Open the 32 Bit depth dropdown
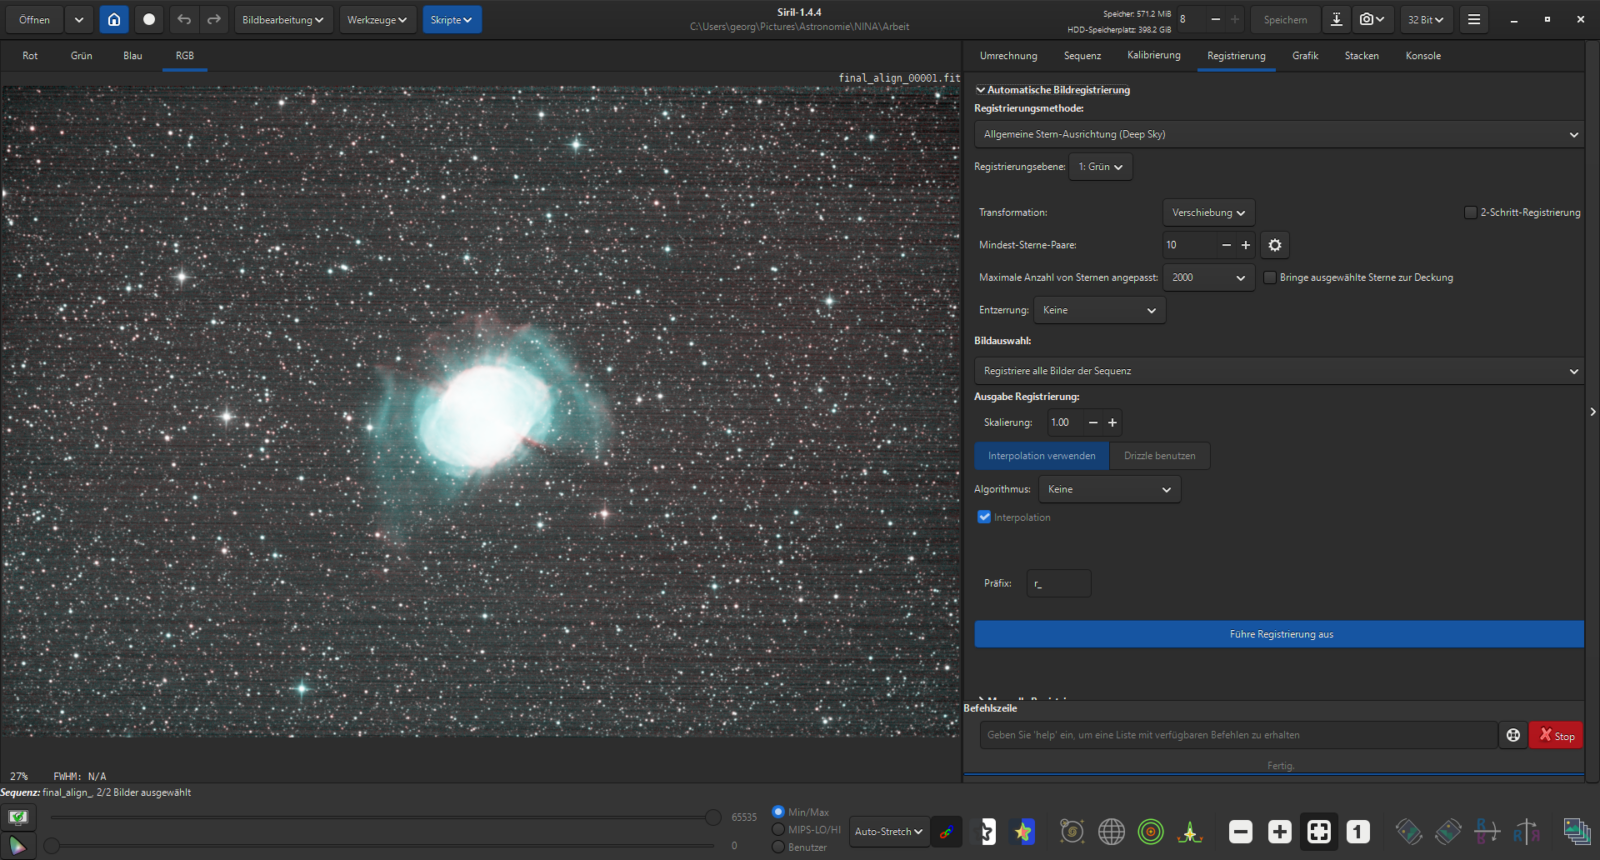 tap(1426, 20)
